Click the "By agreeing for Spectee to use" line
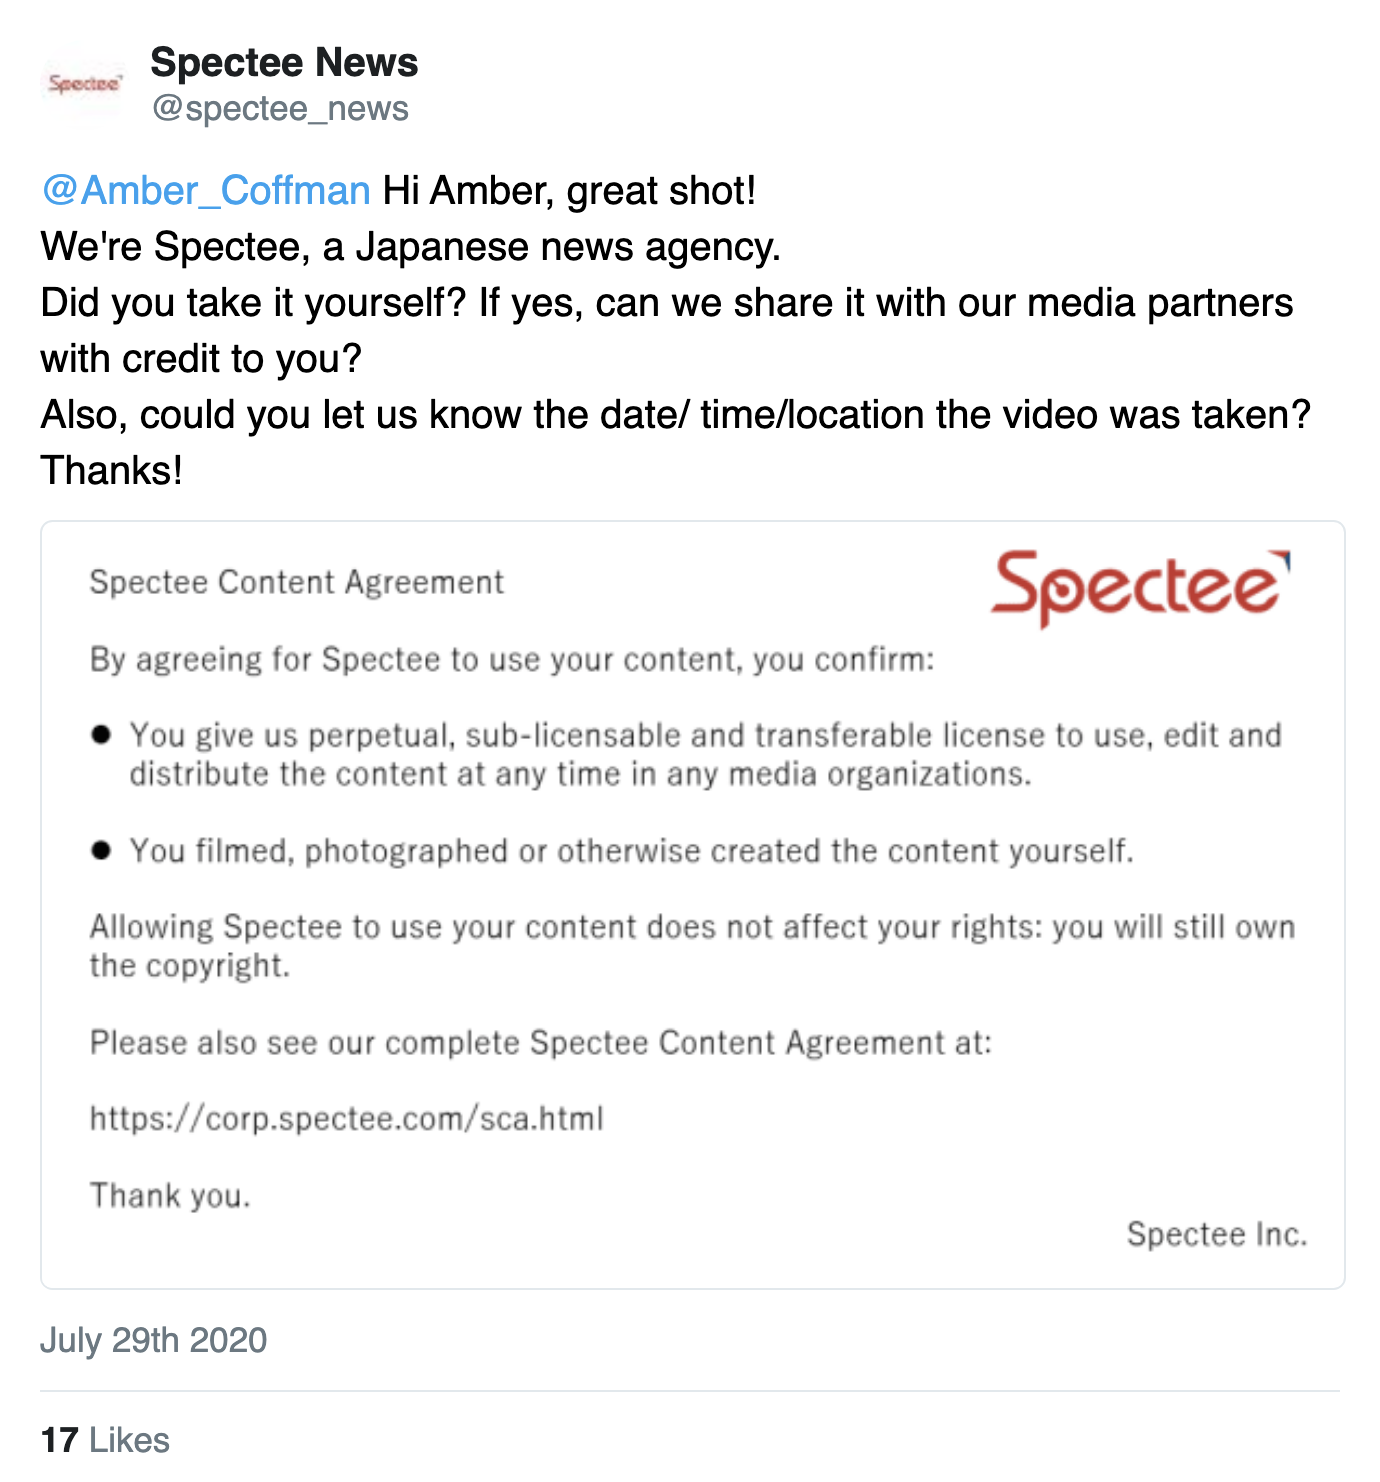Image resolution: width=1380 pixels, height=1482 pixels. [512, 660]
